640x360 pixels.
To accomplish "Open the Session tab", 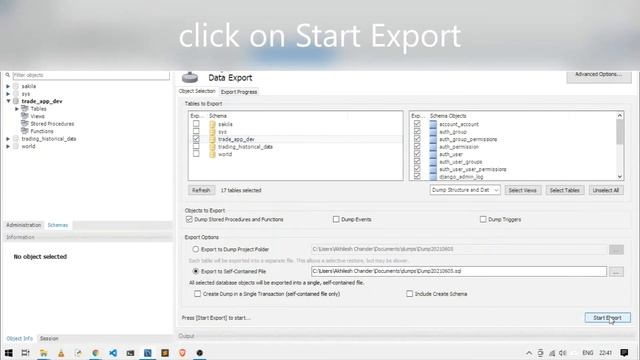I will (x=49, y=338).
